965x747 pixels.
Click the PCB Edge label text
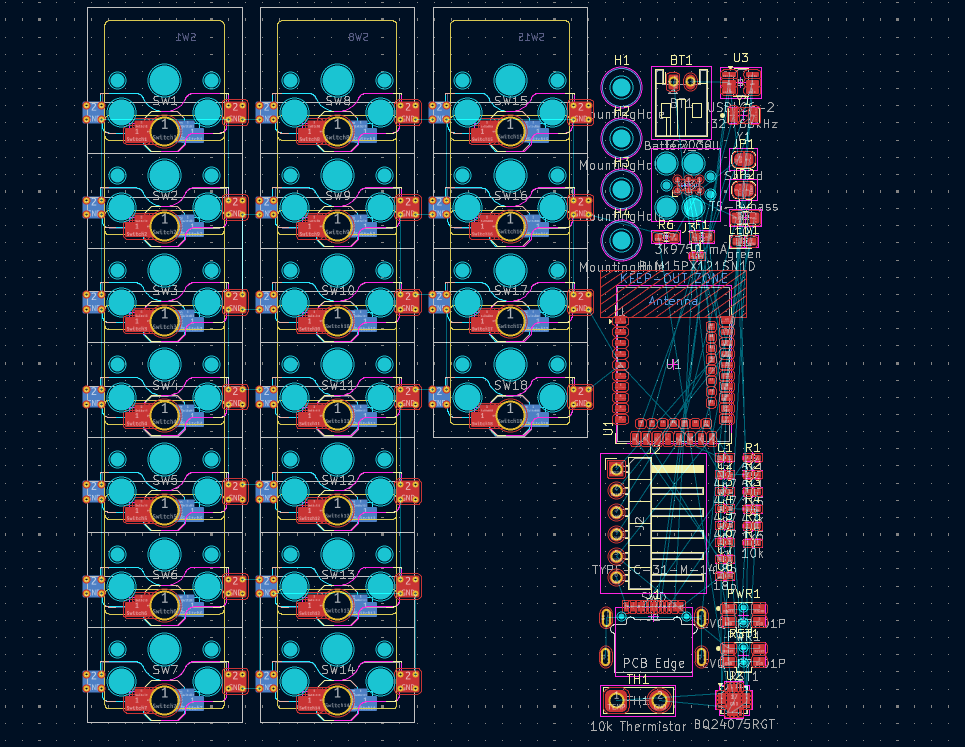tap(653, 662)
